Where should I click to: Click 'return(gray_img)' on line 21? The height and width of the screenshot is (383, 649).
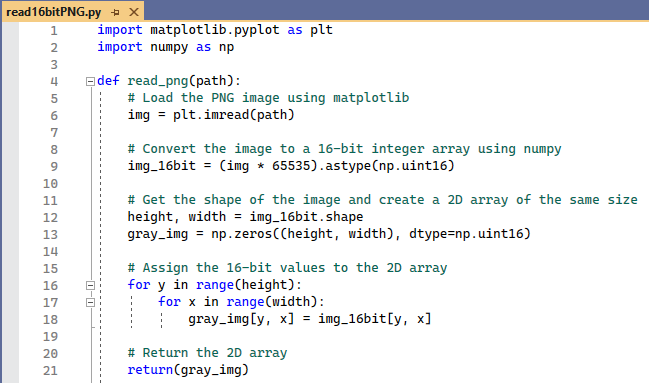[188, 369]
